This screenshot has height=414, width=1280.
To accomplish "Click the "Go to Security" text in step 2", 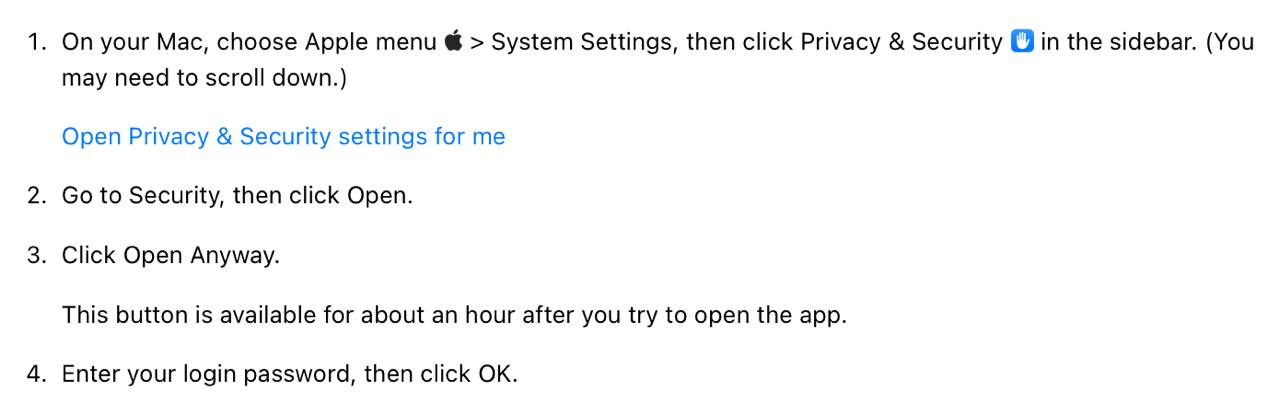I will pos(141,196).
